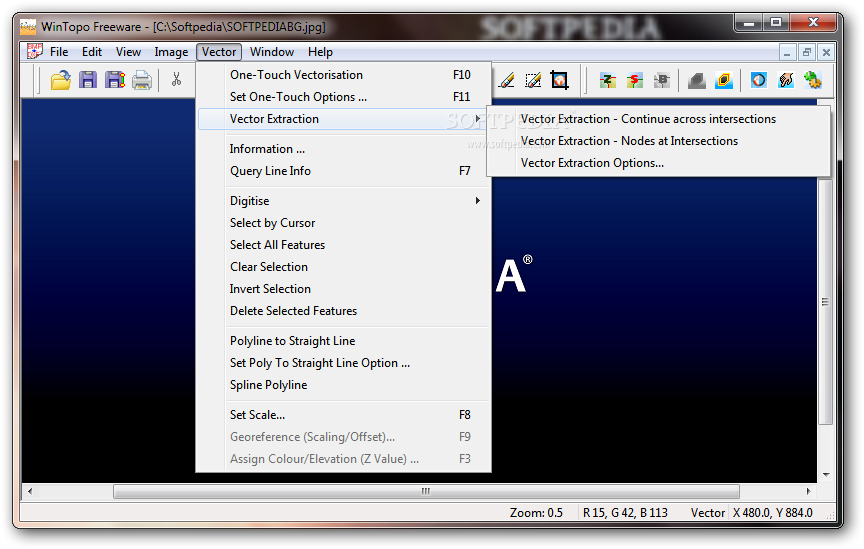This screenshot has height=549, width=864.
Task: Choose Spline Polyline
Action: (x=344, y=385)
